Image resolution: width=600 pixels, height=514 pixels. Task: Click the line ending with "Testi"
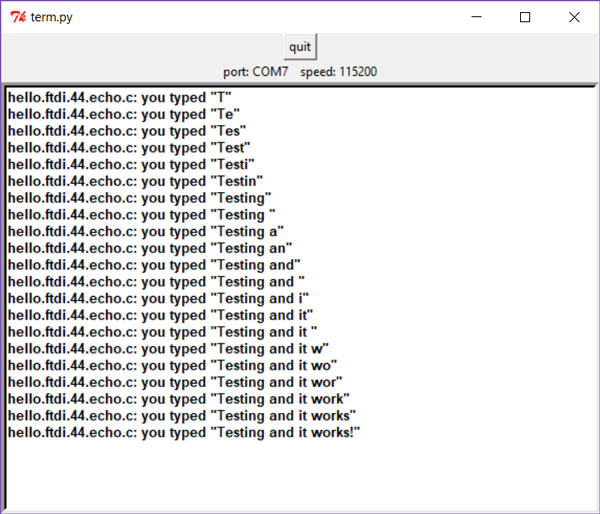pos(131,165)
